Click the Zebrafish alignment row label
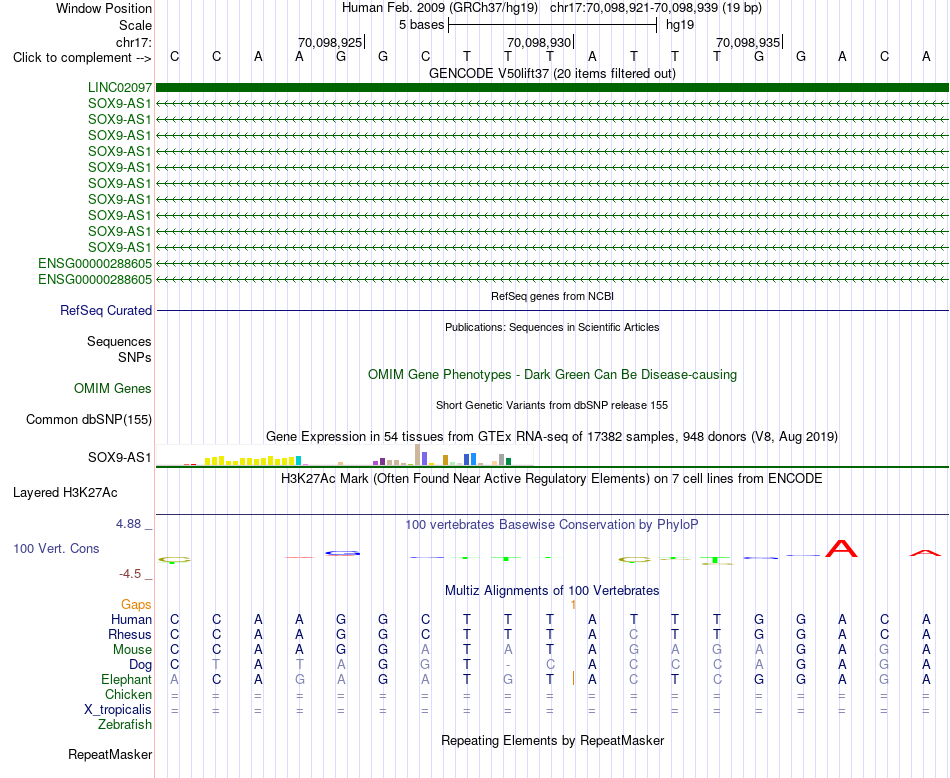 point(125,724)
